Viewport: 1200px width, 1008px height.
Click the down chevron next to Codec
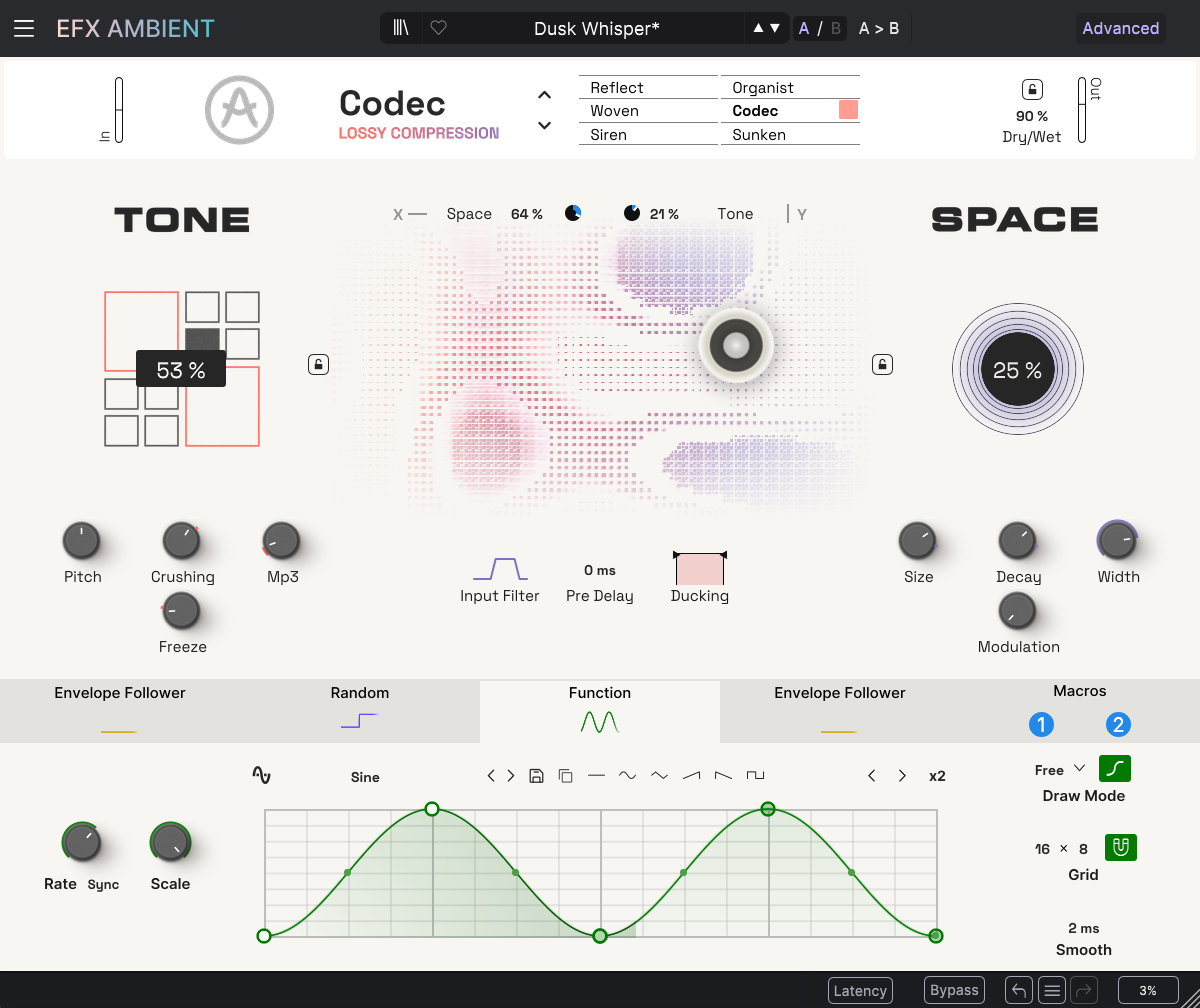tap(544, 125)
